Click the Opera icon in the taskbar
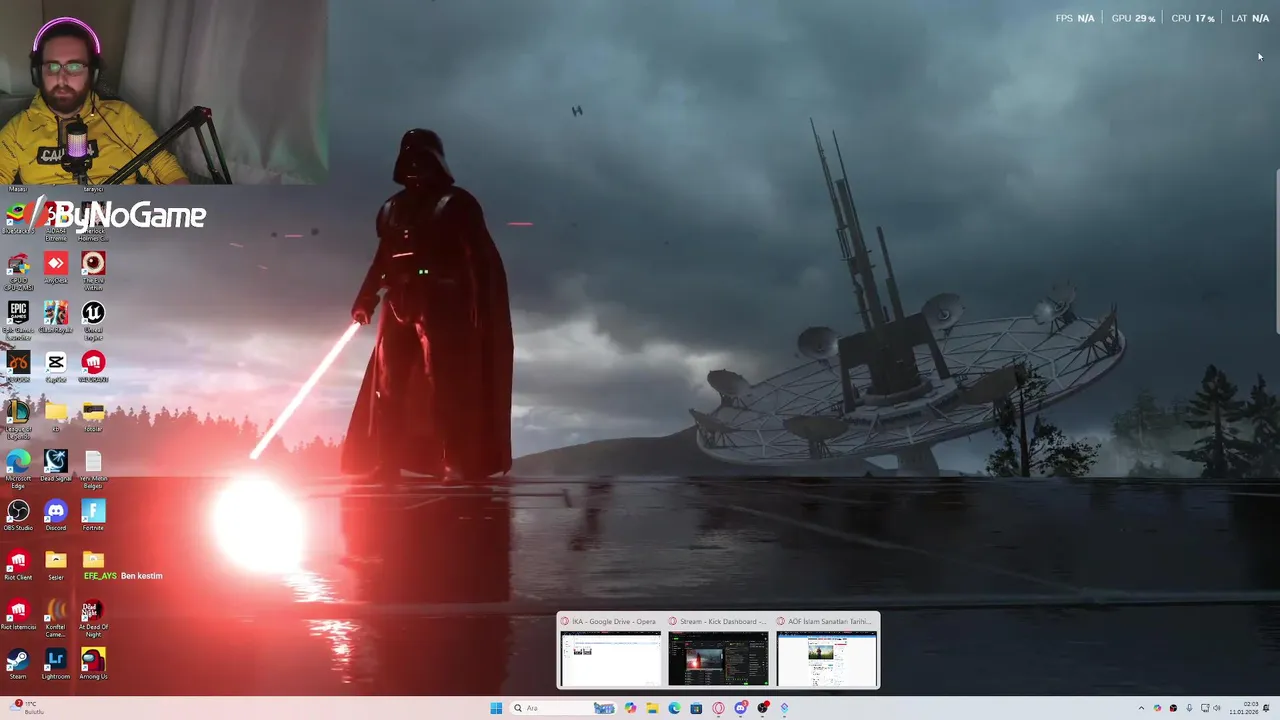1280x720 pixels. pyautogui.click(x=718, y=708)
